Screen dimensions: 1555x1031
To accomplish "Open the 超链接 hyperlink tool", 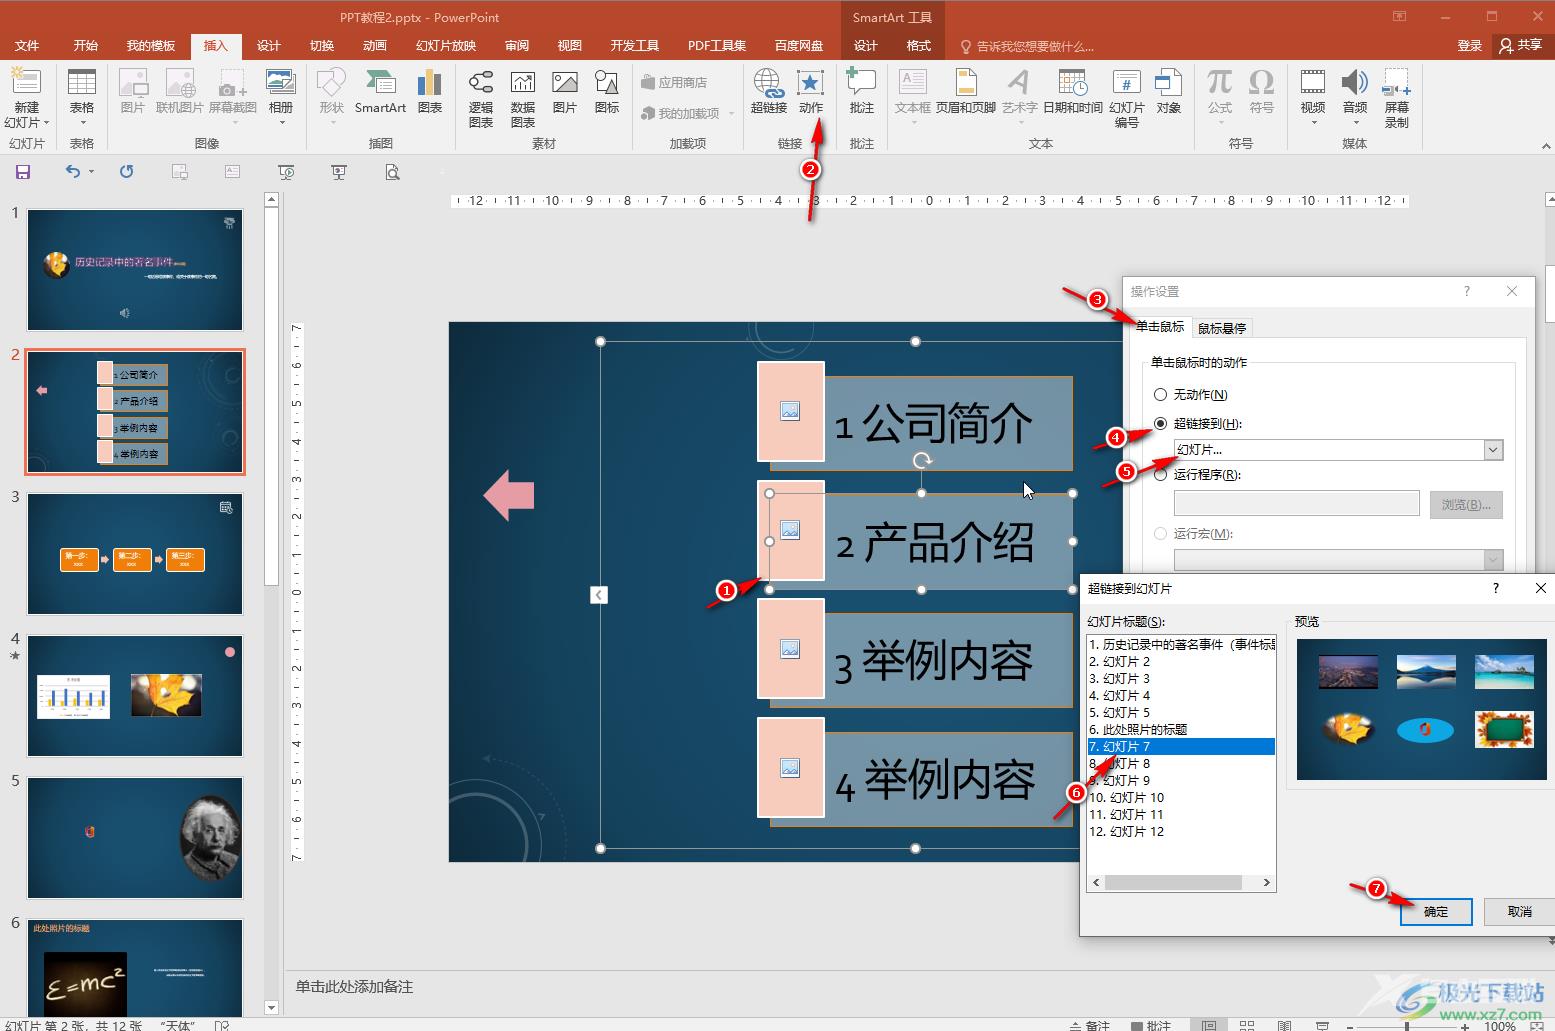I will click(768, 92).
